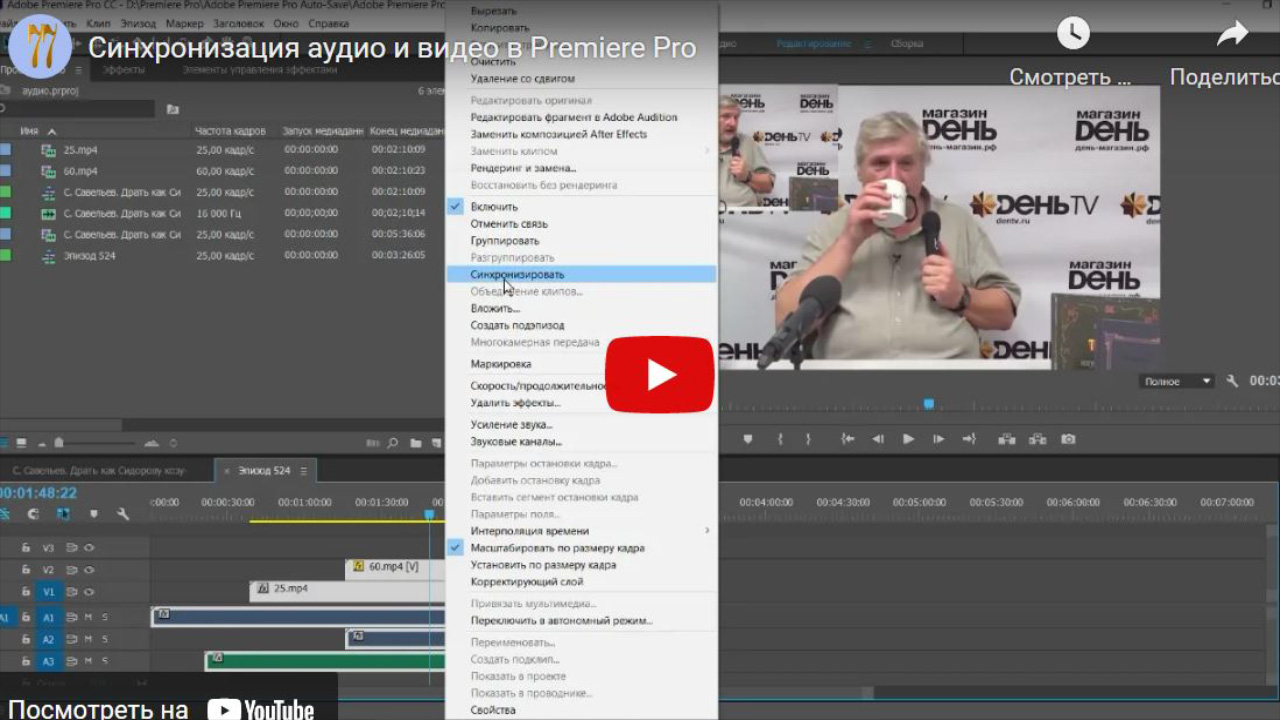Click the Find magnifier in Project panel footer

click(392, 443)
